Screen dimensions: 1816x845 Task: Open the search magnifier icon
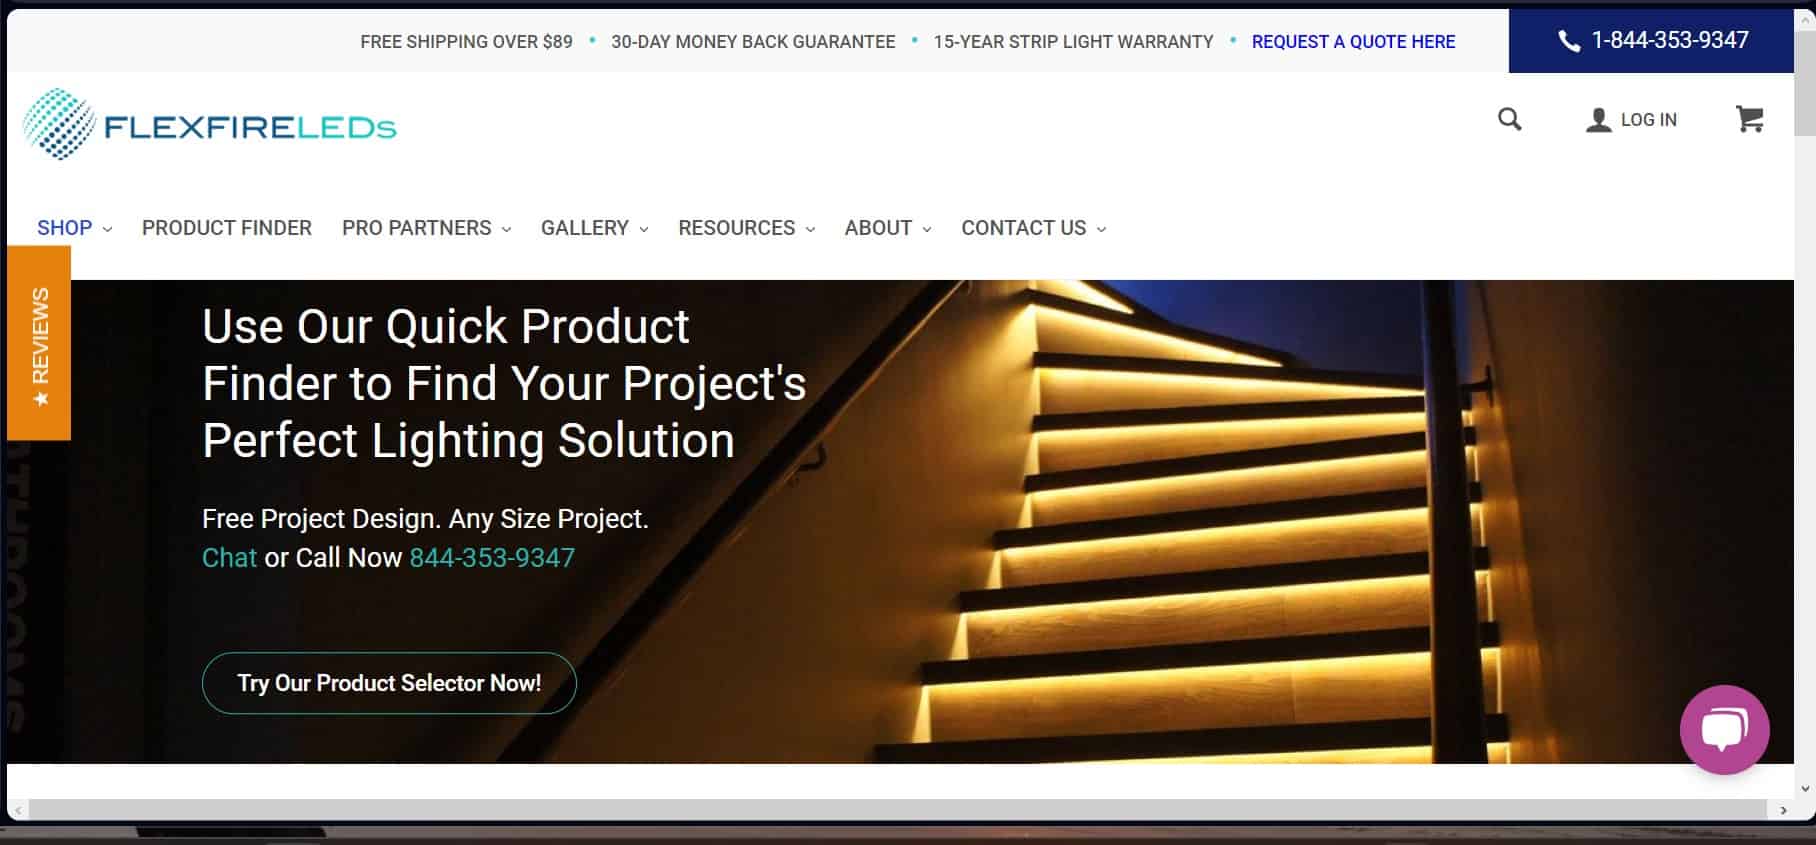point(1509,120)
